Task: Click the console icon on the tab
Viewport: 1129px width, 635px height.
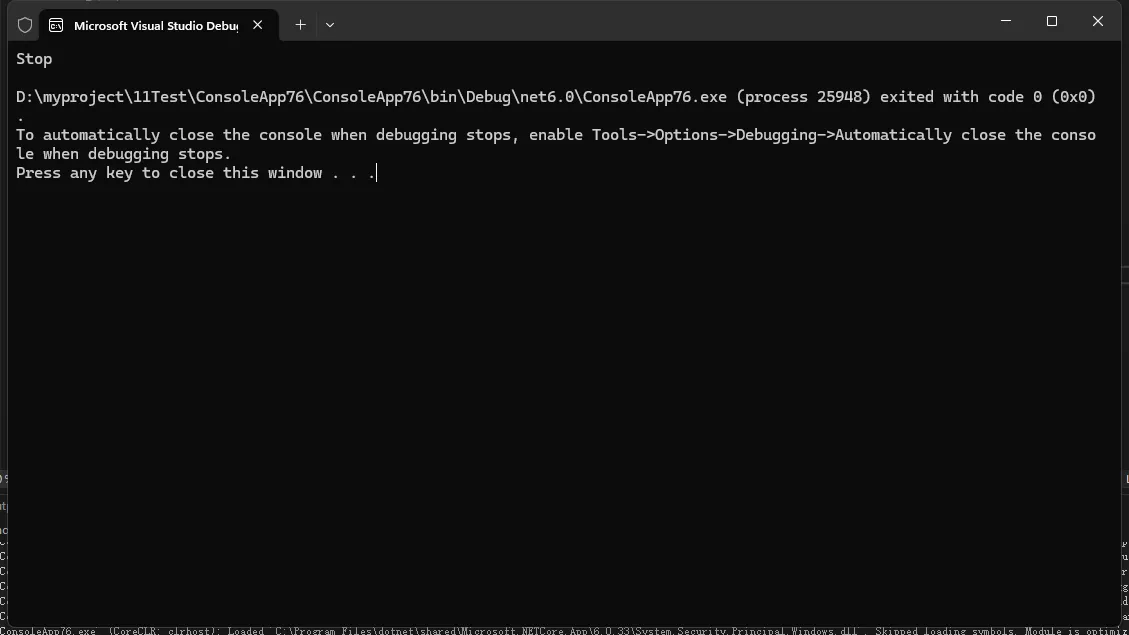Action: 56,25
